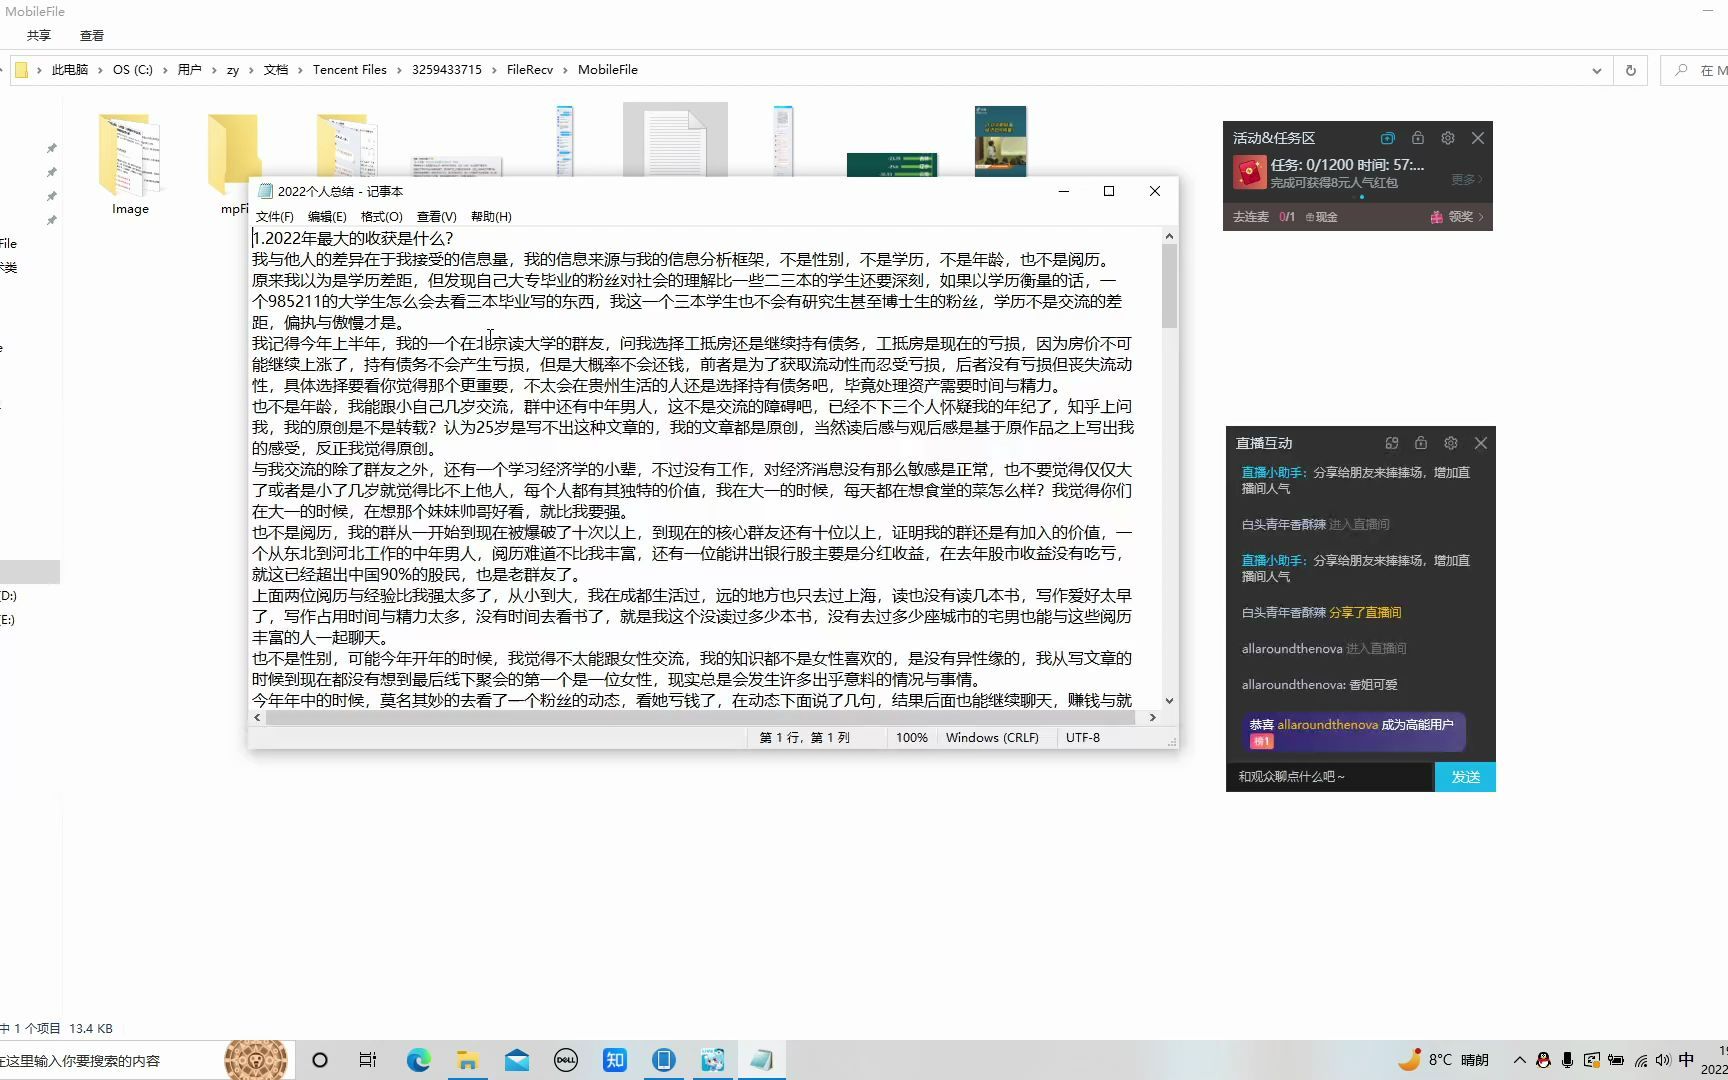Open the 格式(O) menu in Notepad
The image size is (1728, 1080).
tap(381, 216)
